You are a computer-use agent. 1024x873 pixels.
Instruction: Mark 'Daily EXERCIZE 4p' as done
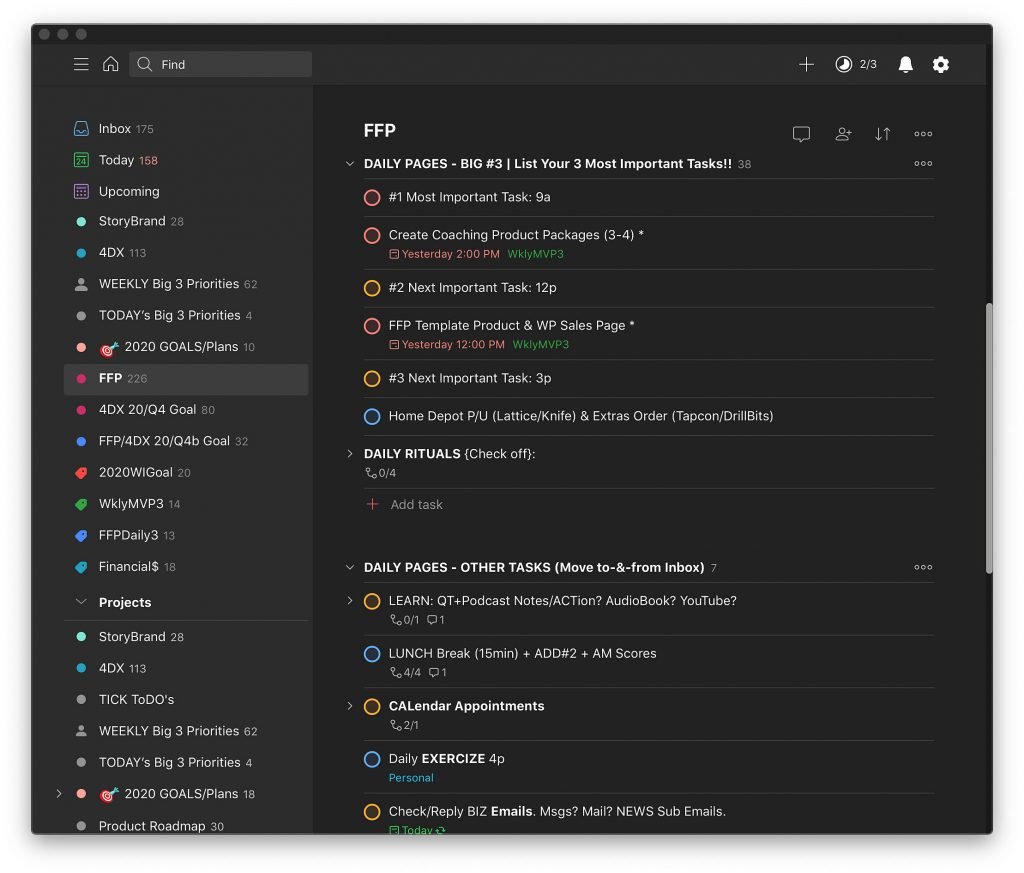pos(372,758)
